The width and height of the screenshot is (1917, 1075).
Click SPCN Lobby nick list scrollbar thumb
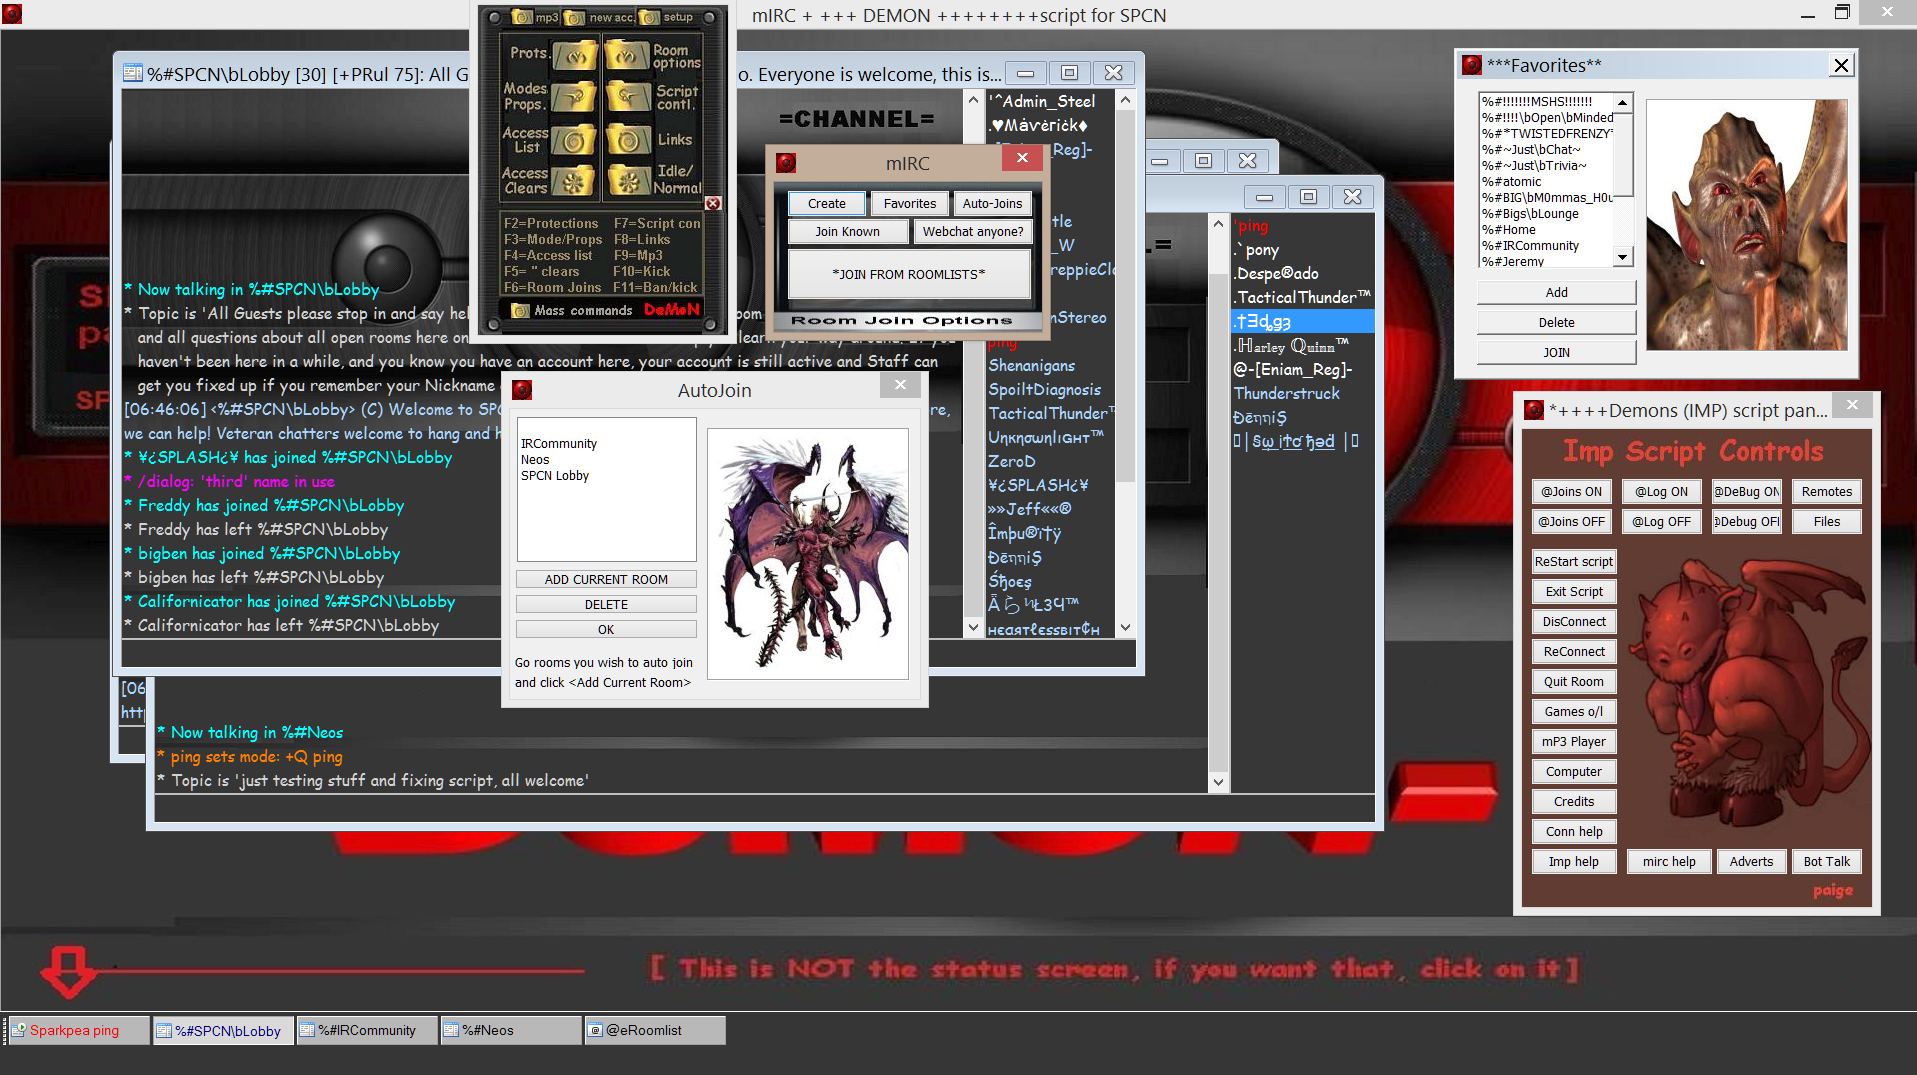point(1125,296)
